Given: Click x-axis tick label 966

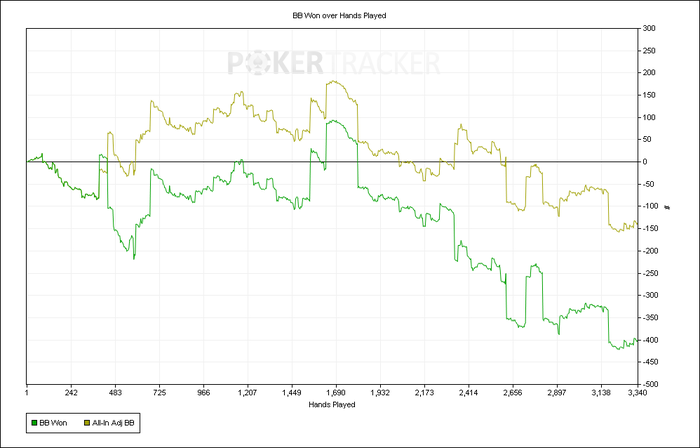Looking at the screenshot, I should coord(204,393).
